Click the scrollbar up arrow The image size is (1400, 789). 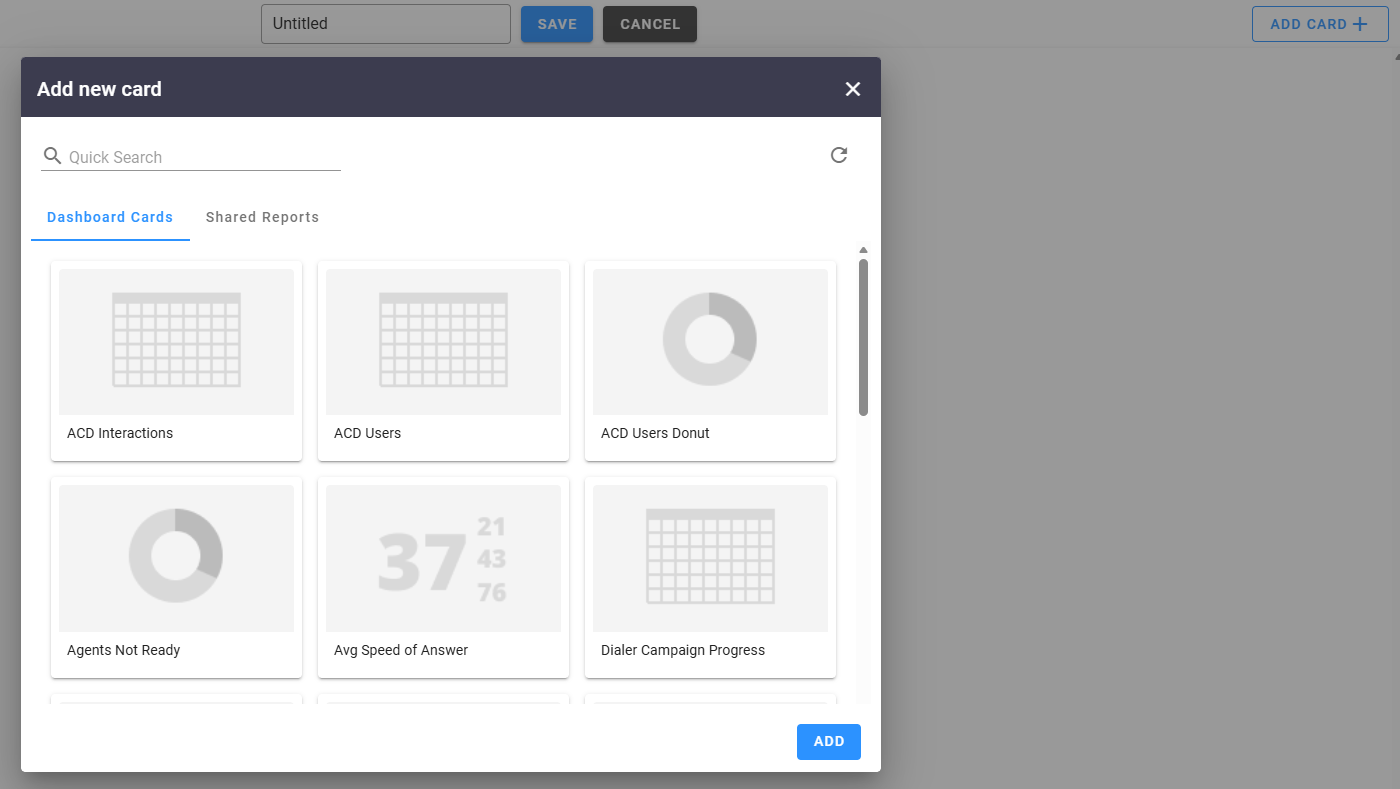(x=863, y=250)
